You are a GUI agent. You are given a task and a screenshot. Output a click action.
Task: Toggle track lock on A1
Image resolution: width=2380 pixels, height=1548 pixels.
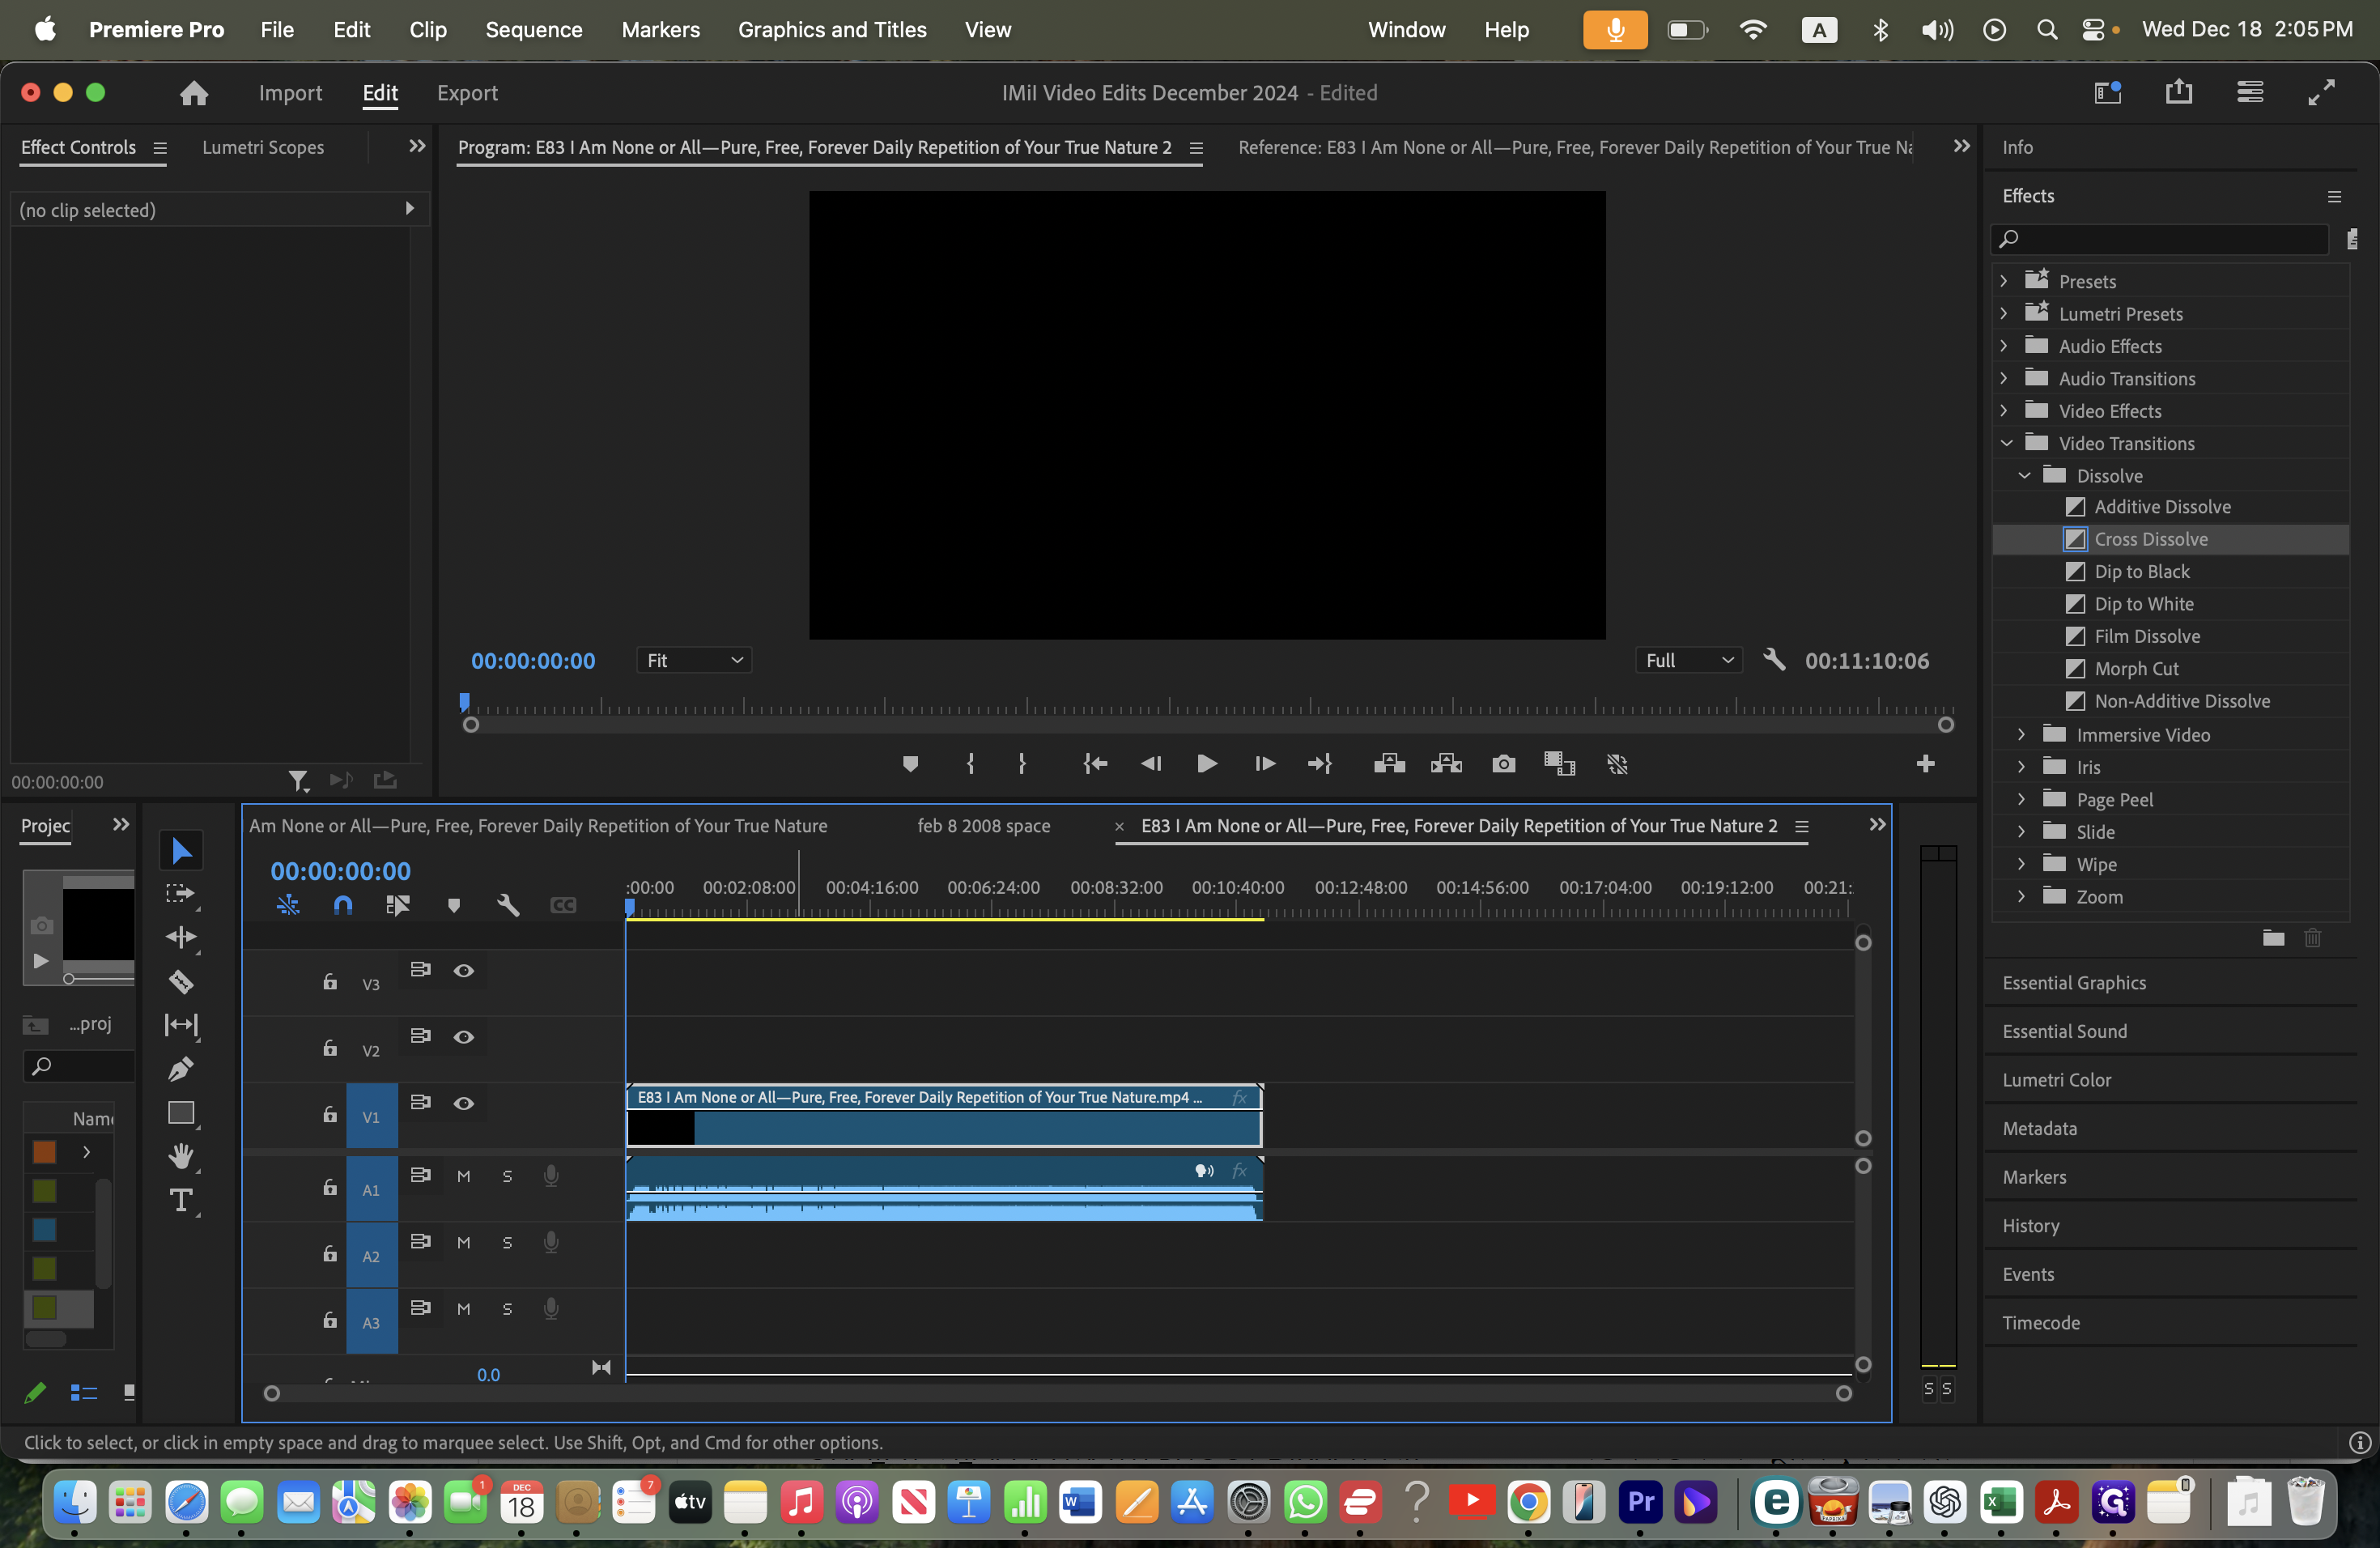(330, 1187)
